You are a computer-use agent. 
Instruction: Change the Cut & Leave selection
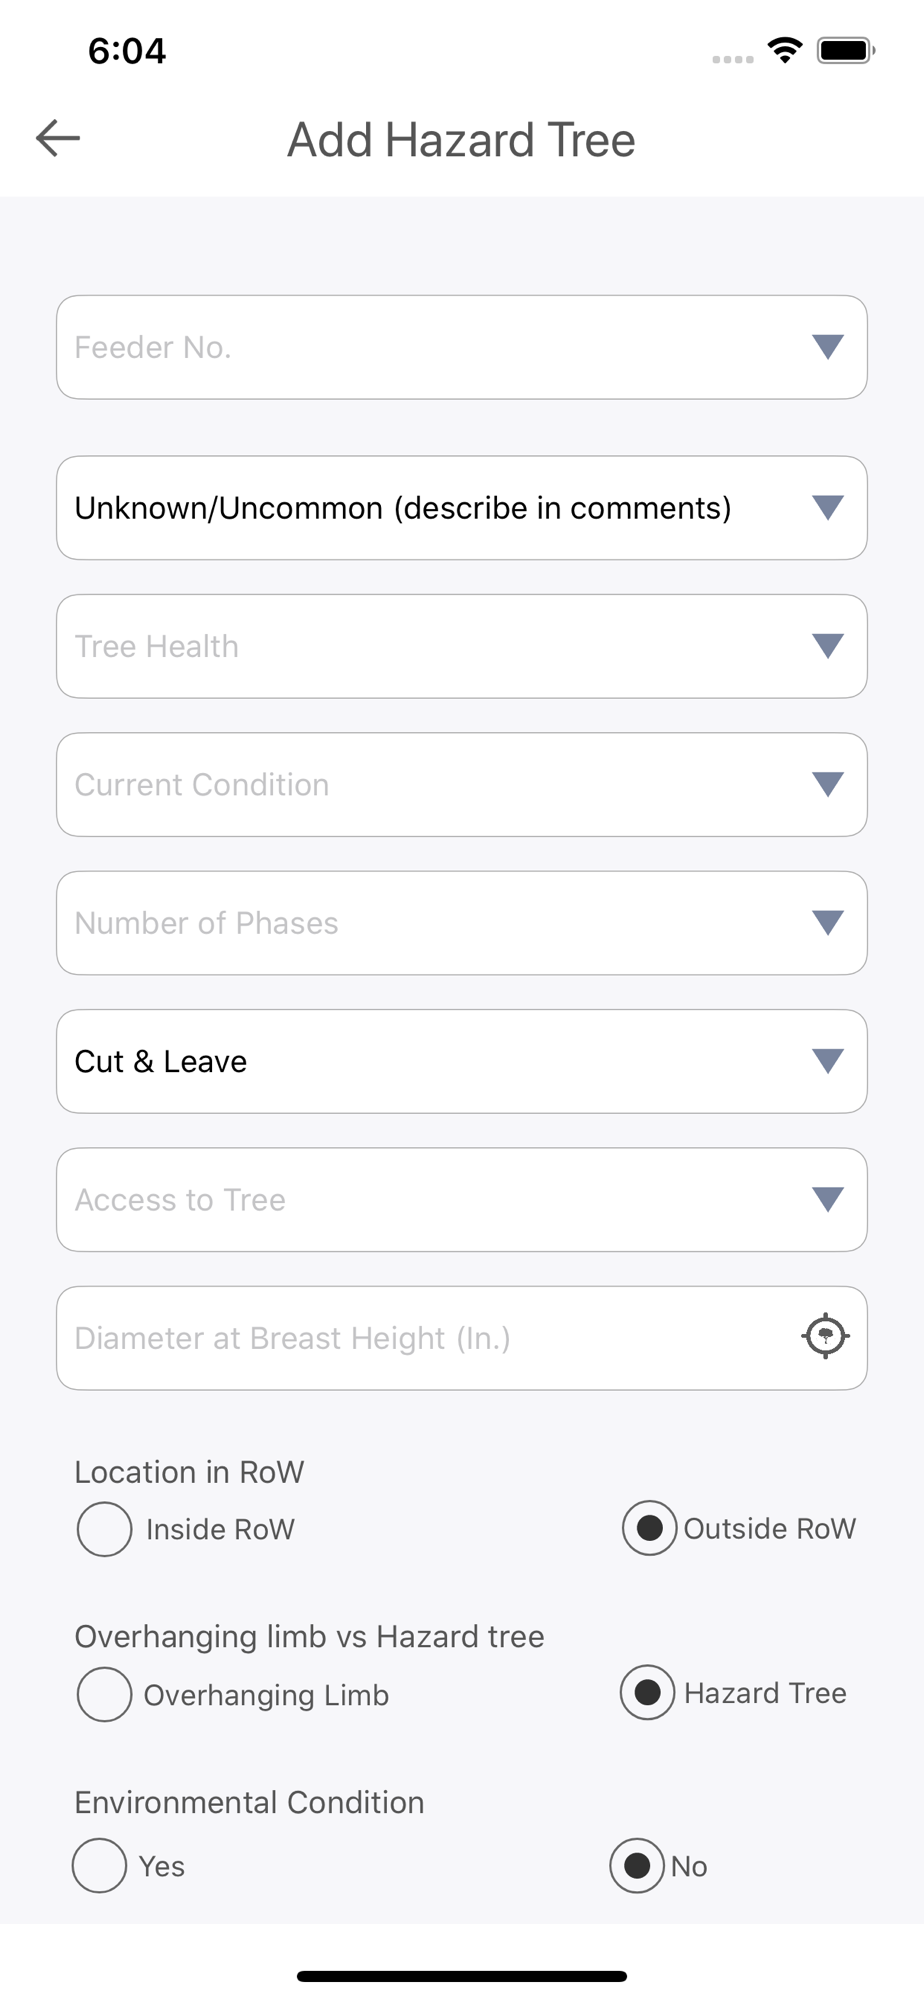461,1061
